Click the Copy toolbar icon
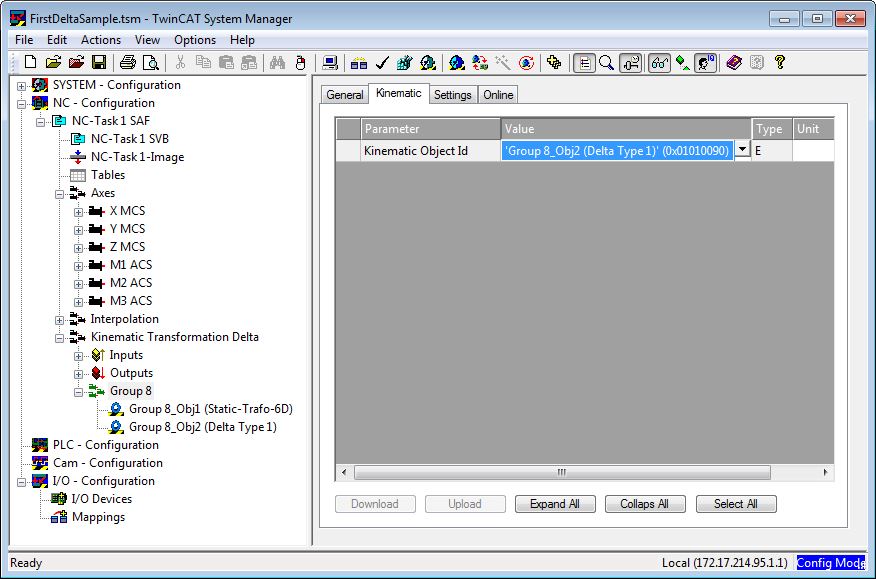 click(203, 63)
